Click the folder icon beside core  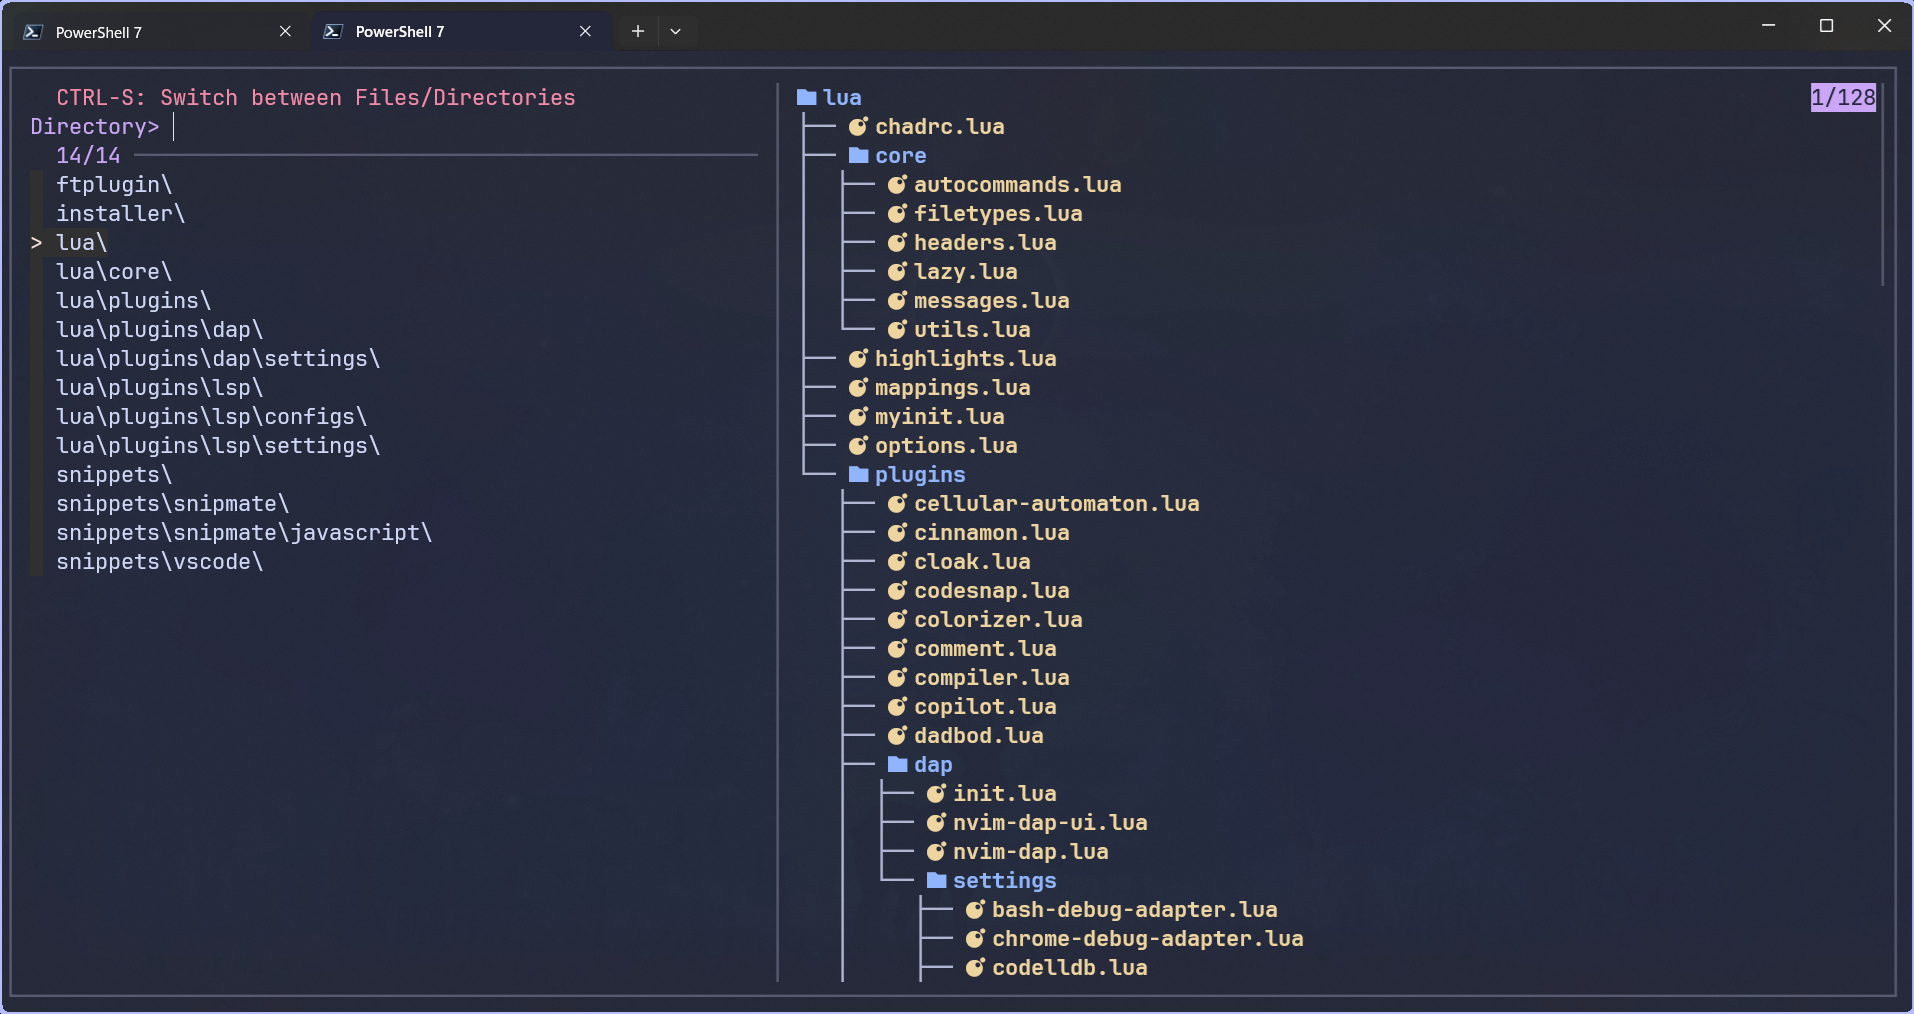(858, 155)
